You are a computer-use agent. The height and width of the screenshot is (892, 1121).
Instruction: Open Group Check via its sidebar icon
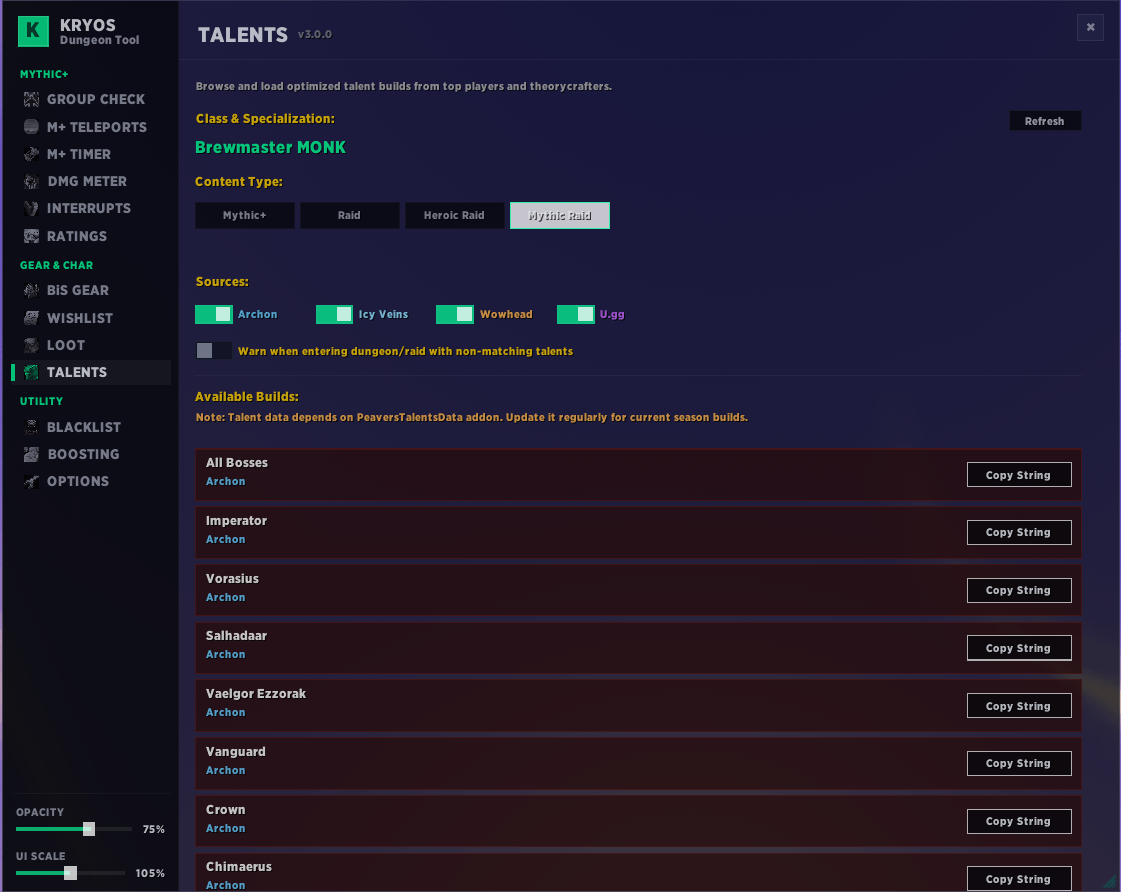pos(31,99)
